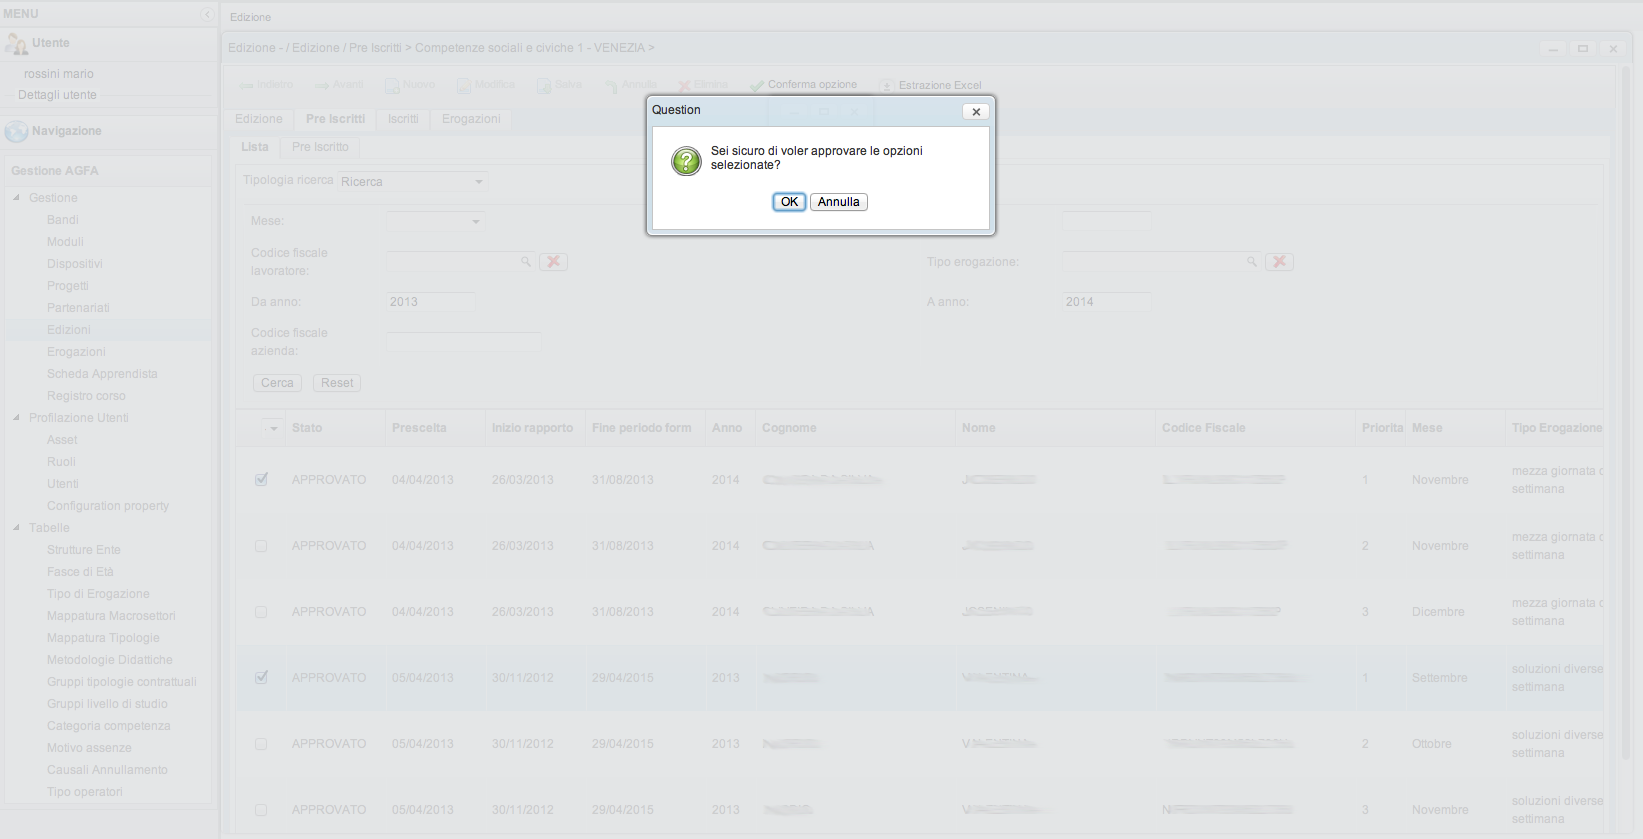Open the Tipologia ricerca dropdown
Screen dimensions: 1643x839
pyautogui.click(x=479, y=182)
